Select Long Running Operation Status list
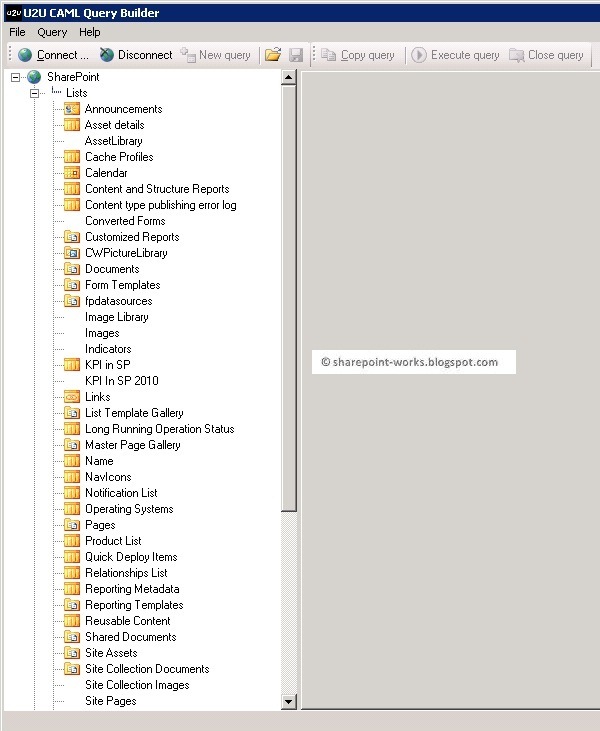Image resolution: width=600 pixels, height=731 pixels. [x=159, y=429]
